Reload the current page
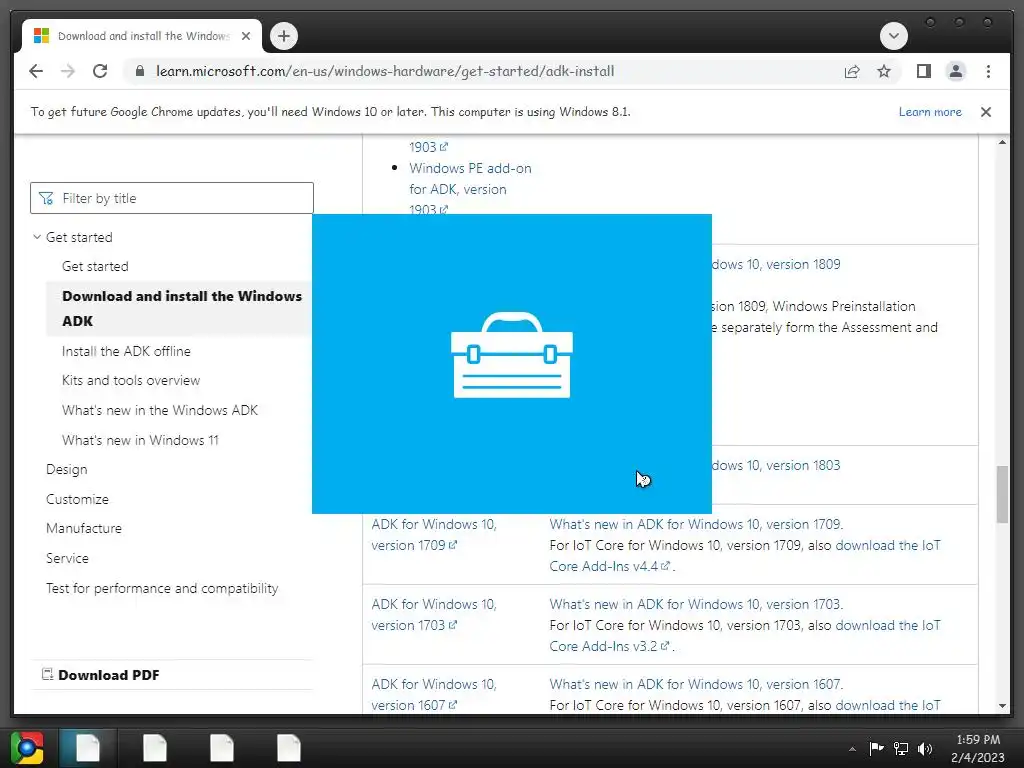The width and height of the screenshot is (1024, 768). coord(100,71)
